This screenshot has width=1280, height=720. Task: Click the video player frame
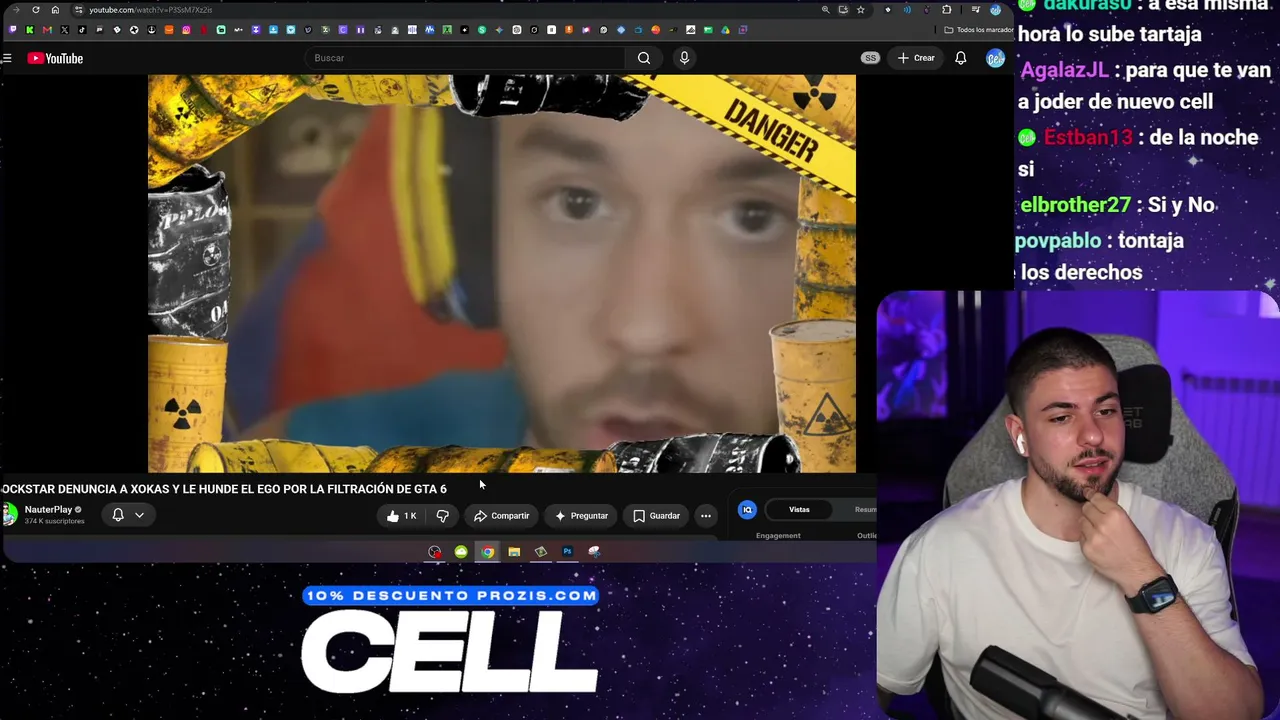(502, 273)
